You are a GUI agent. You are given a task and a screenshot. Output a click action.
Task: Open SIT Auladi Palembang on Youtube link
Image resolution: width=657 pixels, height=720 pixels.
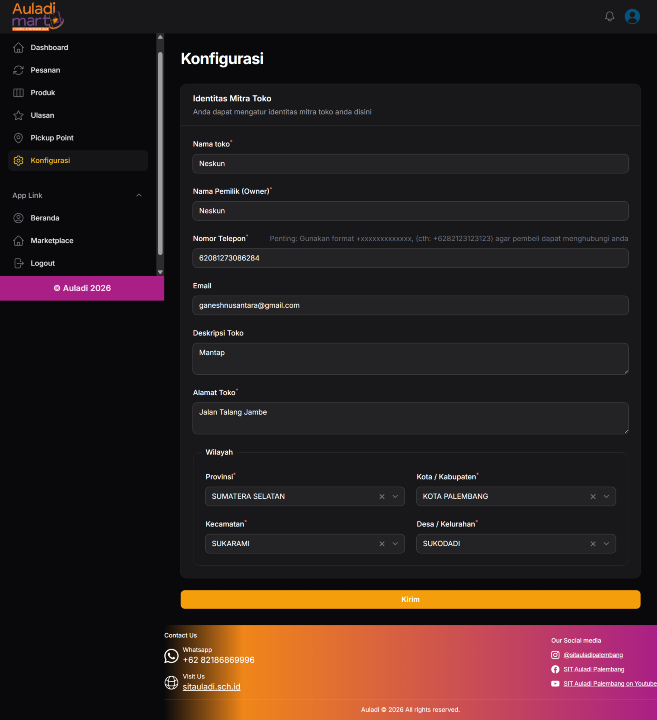pos(610,683)
